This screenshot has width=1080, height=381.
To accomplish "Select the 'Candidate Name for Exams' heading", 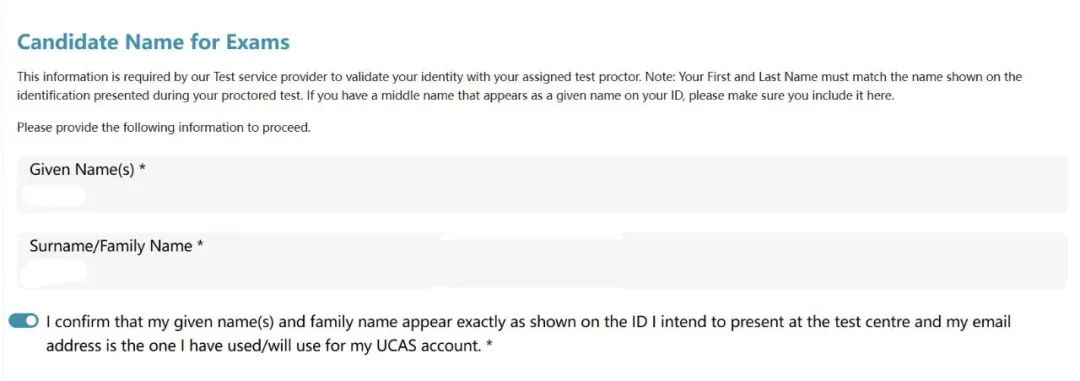I will (153, 42).
